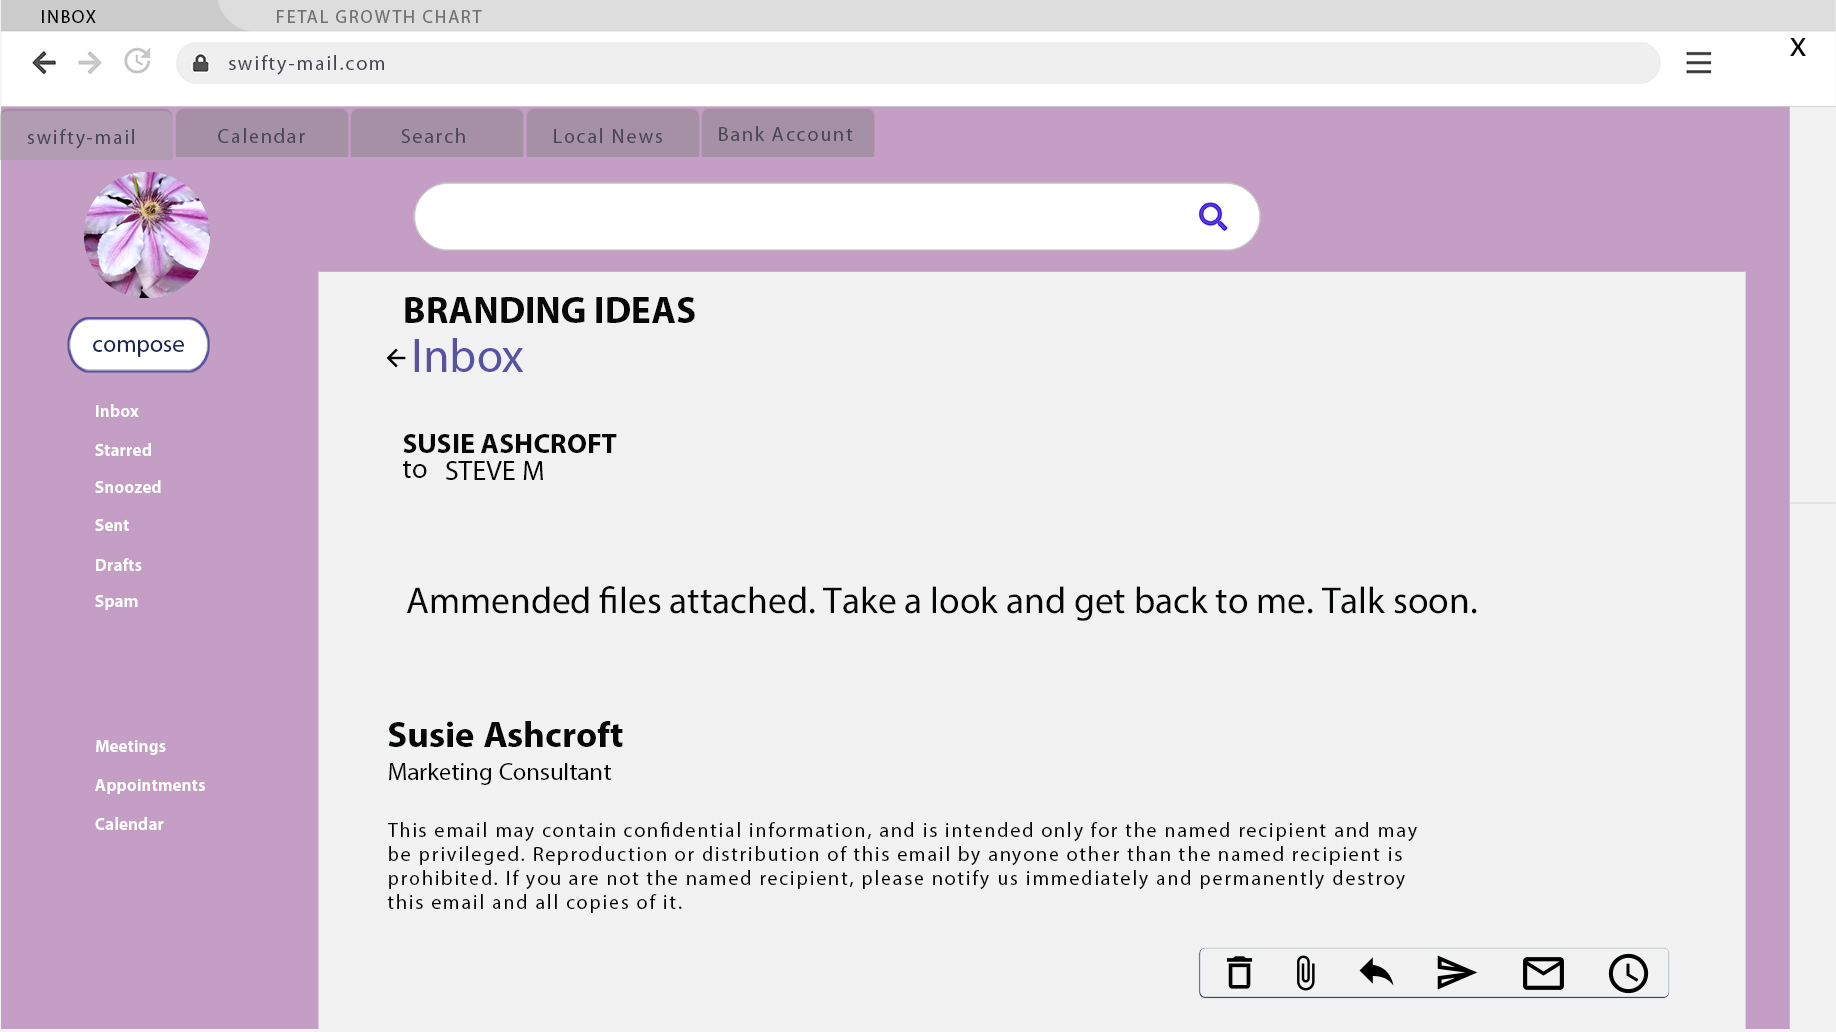Open the Bank Account tab

pyautogui.click(x=786, y=134)
